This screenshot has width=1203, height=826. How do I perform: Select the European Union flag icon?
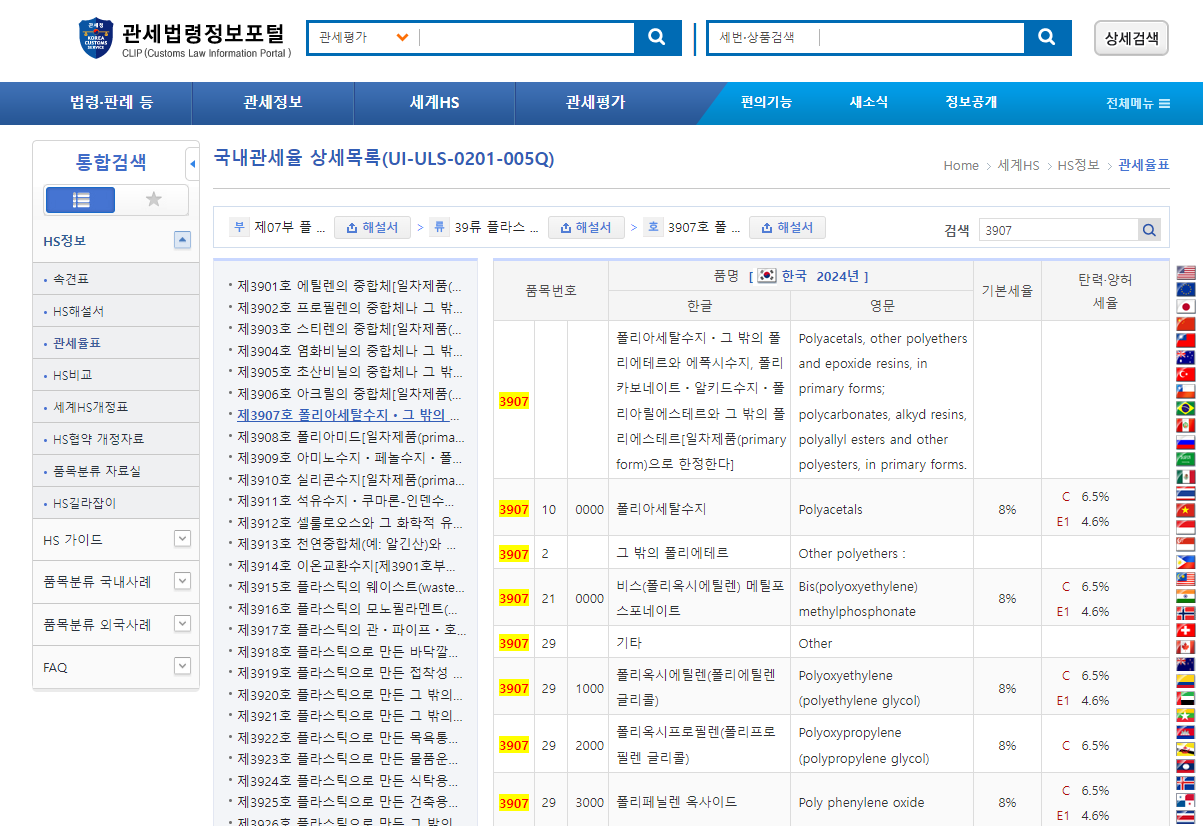1186,290
